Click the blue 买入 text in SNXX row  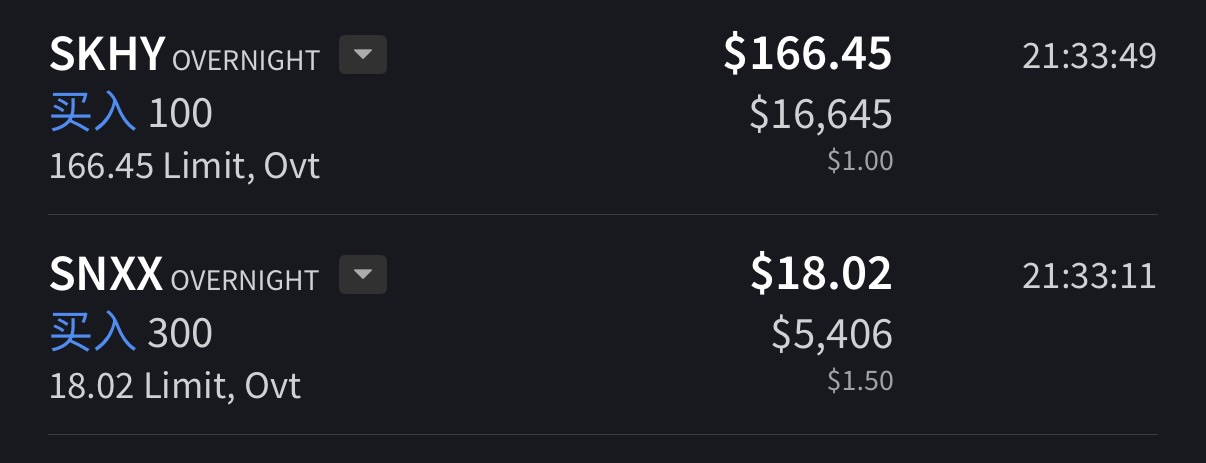coord(92,335)
